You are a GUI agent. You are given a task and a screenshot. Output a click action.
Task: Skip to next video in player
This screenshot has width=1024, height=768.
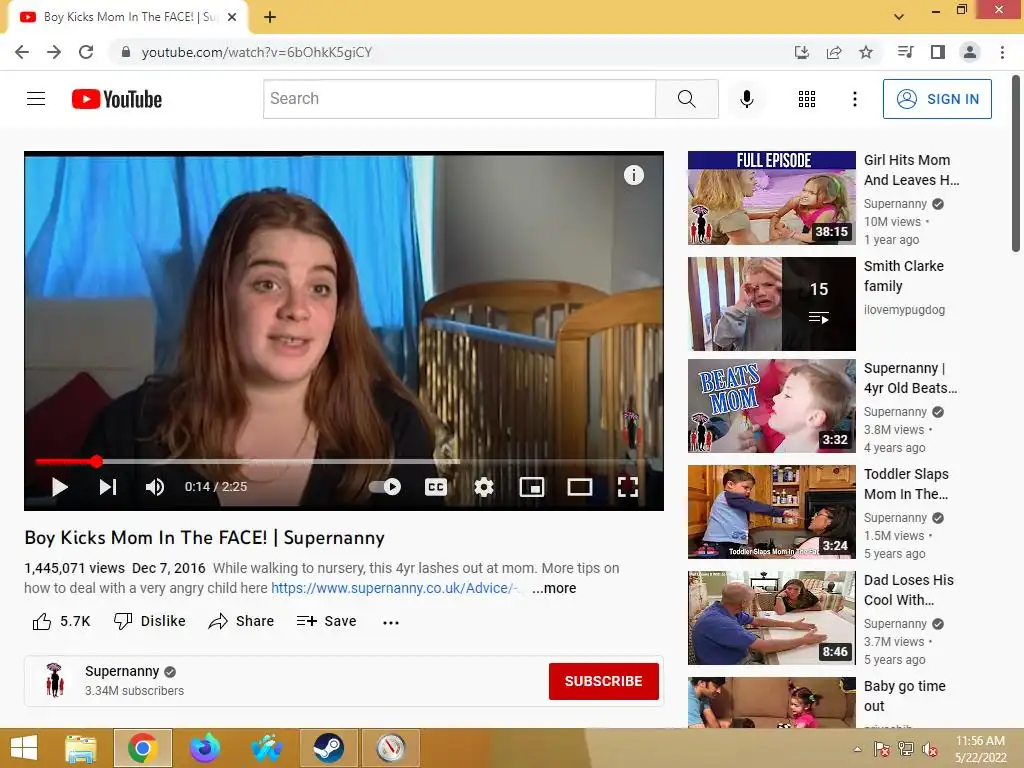(x=108, y=487)
